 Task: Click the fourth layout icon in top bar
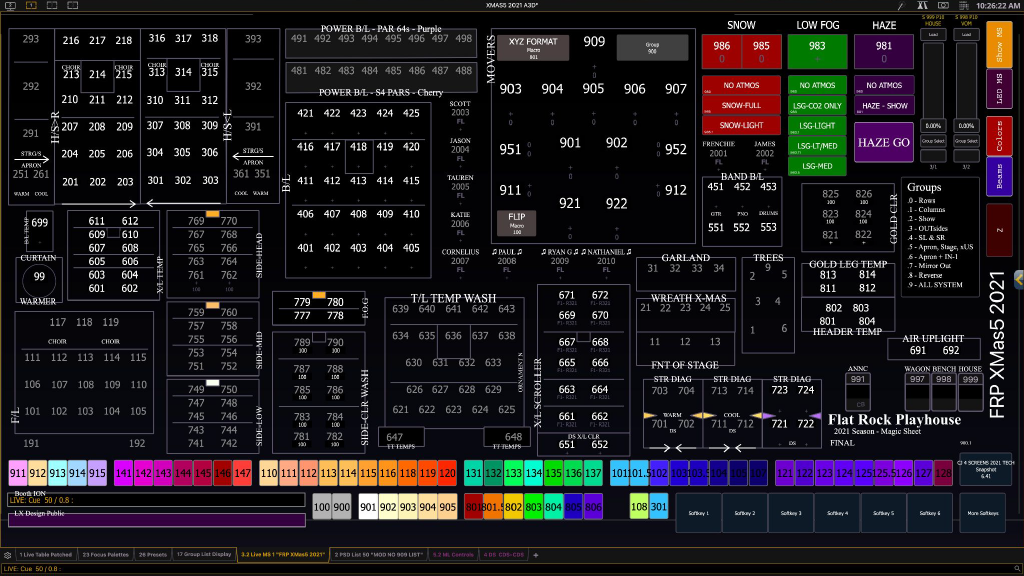point(72,5)
